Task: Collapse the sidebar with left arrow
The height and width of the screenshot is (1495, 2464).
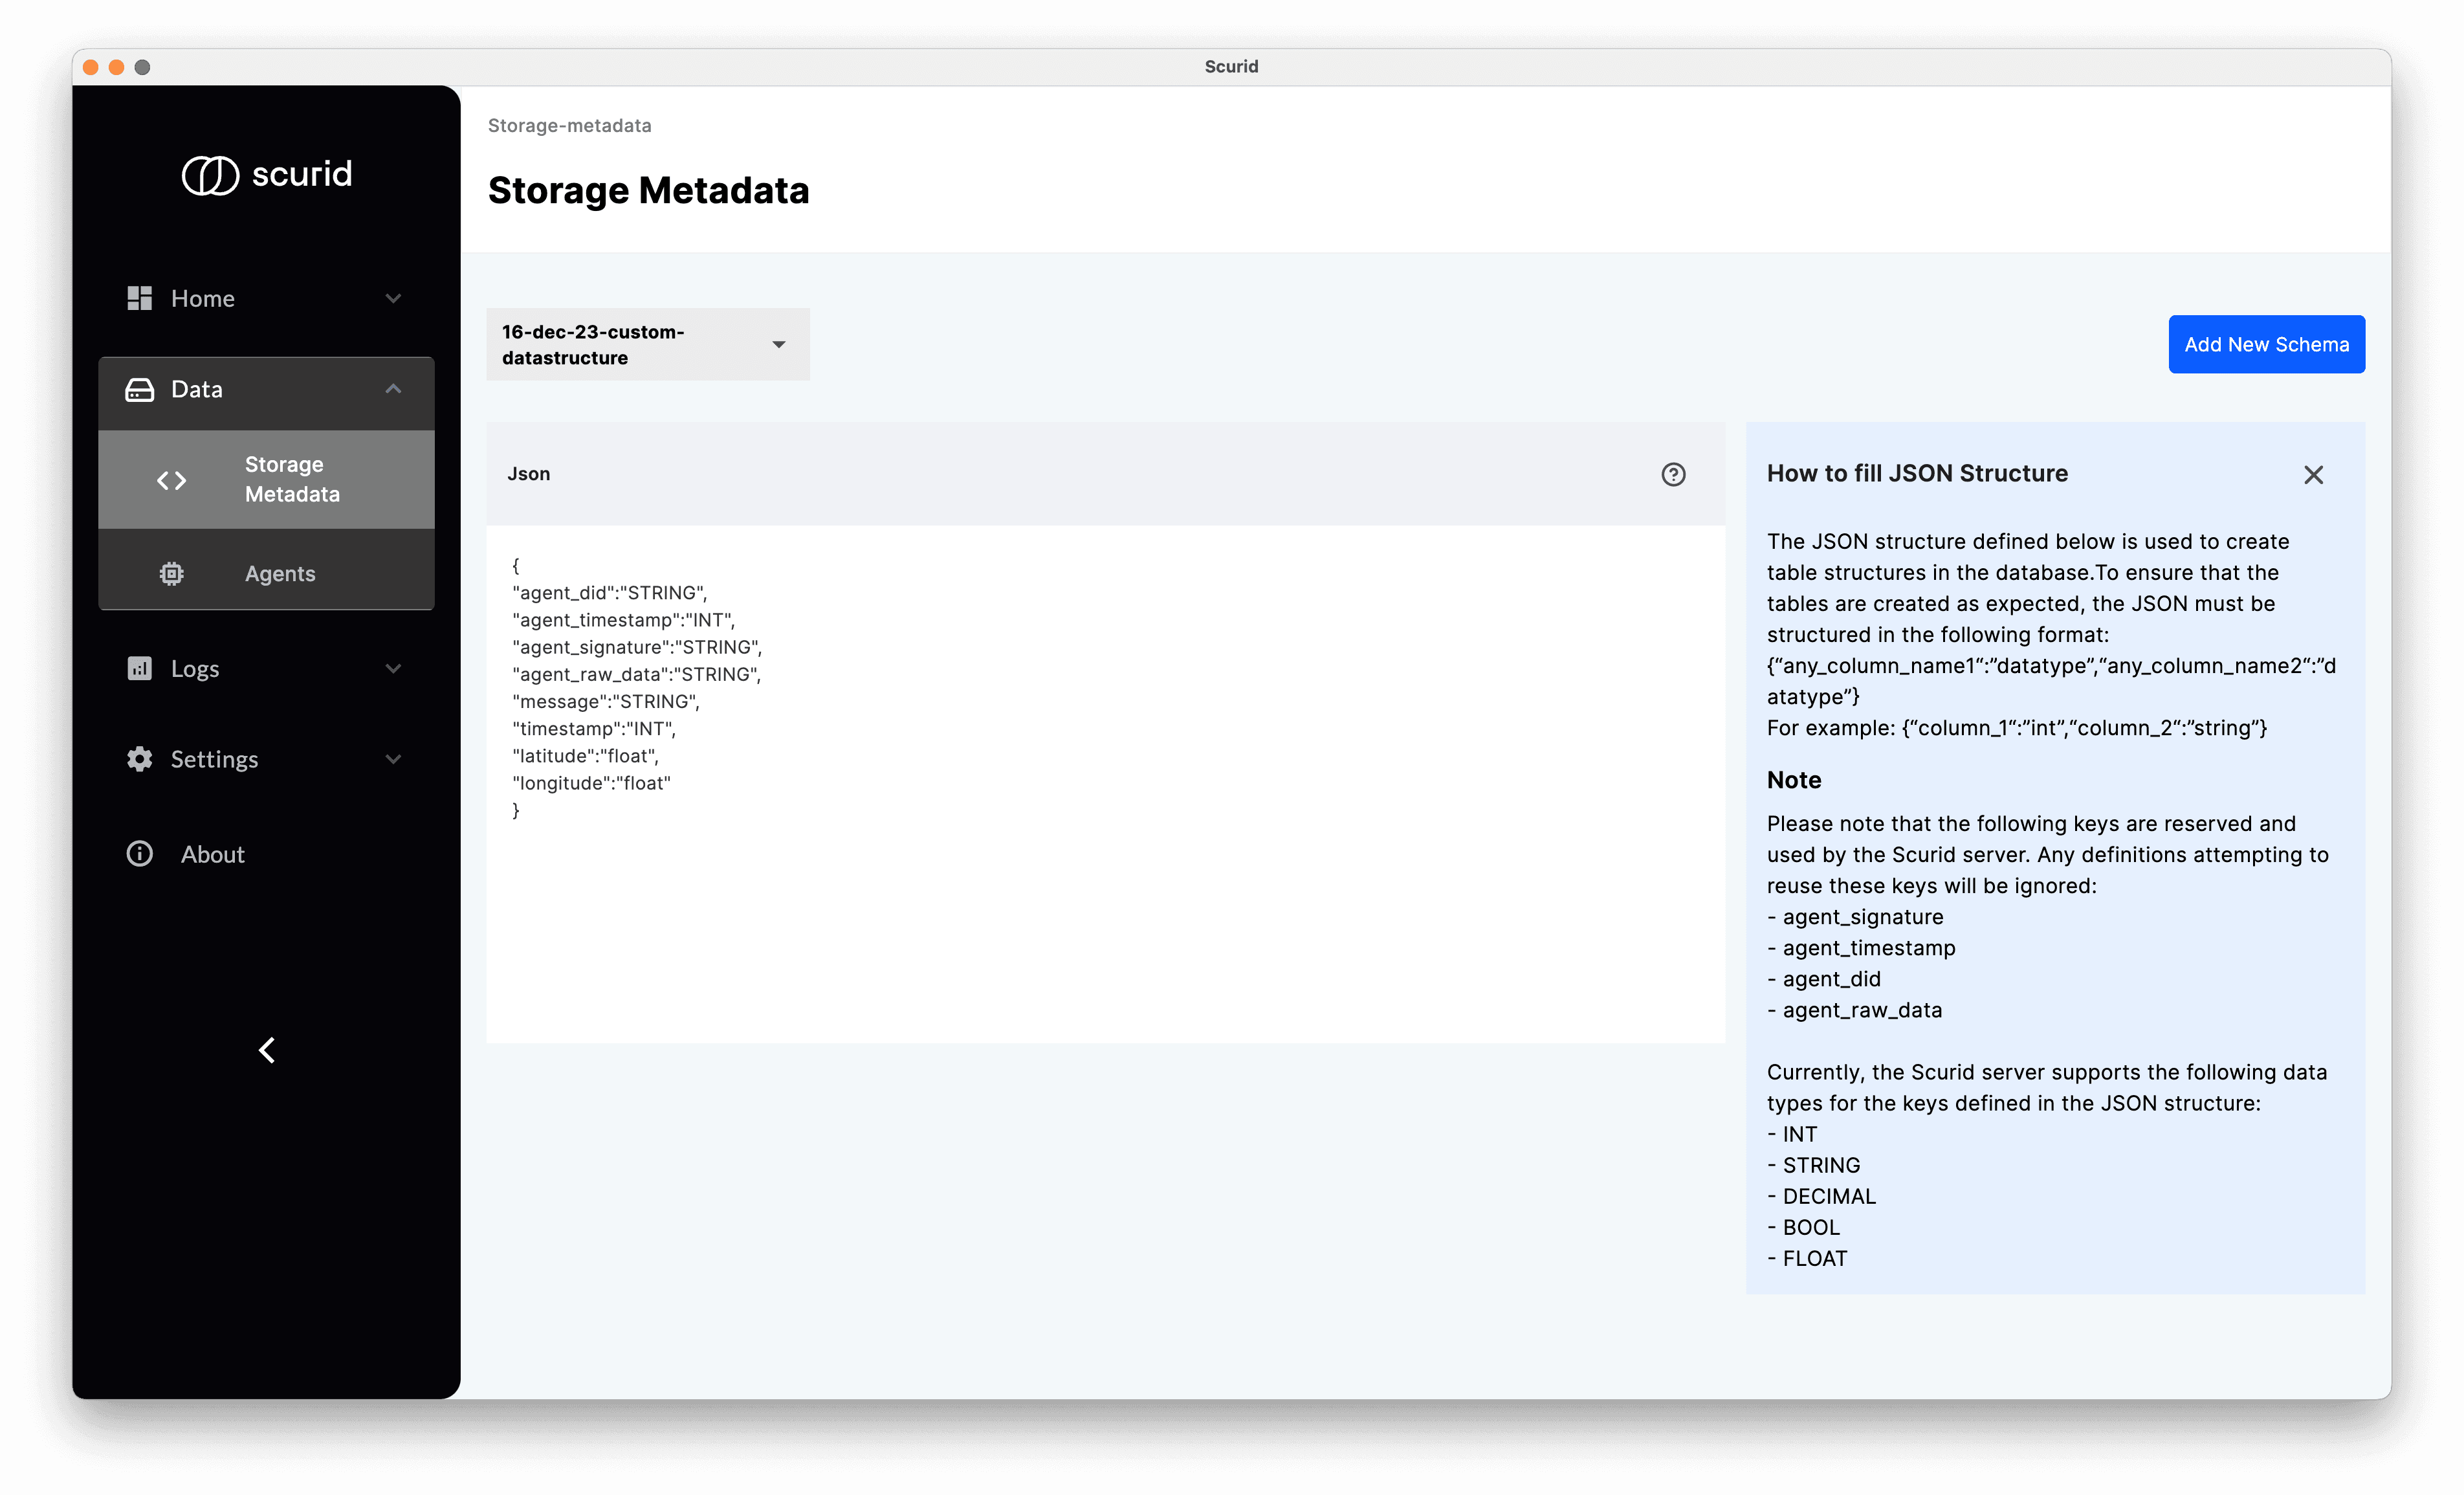Action: (x=266, y=1050)
